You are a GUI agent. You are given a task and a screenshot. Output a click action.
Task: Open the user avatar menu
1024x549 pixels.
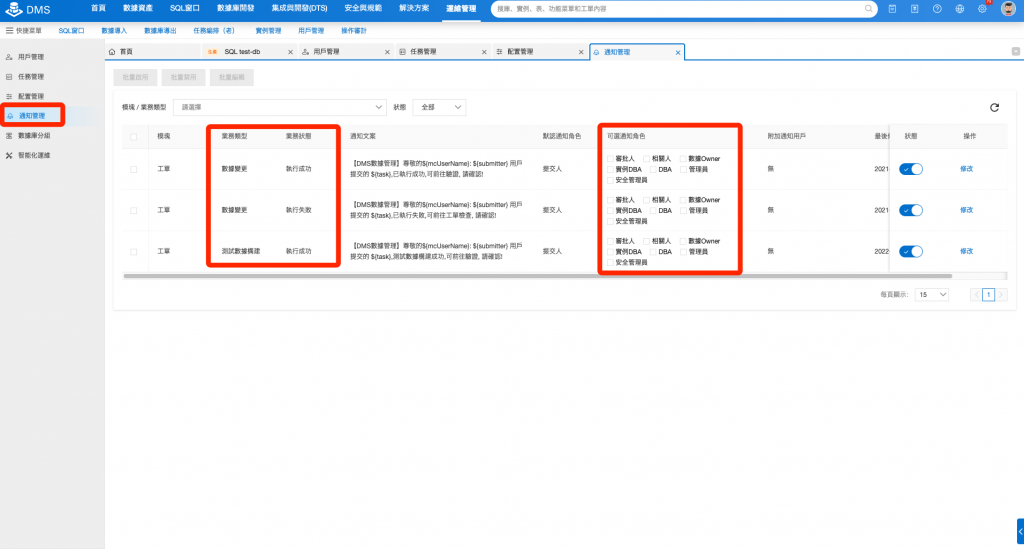1008,8
